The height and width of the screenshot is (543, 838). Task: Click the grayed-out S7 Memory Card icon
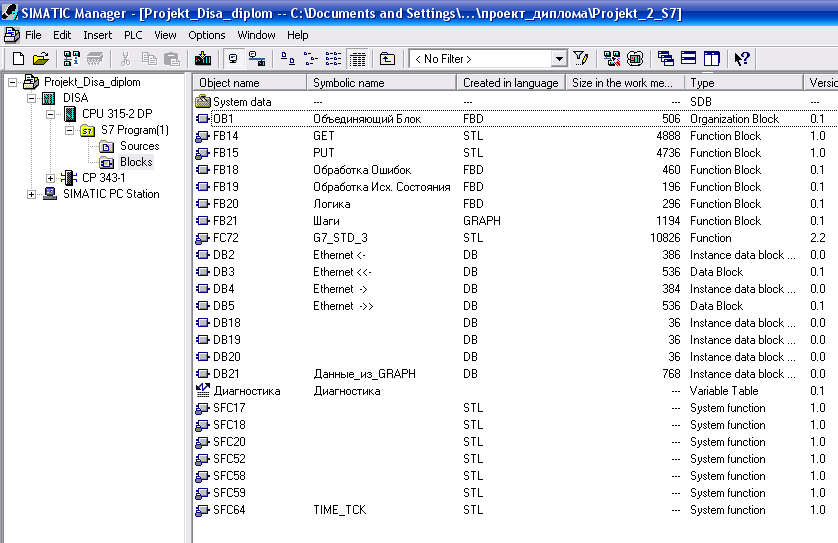pyautogui.click(x=95, y=59)
